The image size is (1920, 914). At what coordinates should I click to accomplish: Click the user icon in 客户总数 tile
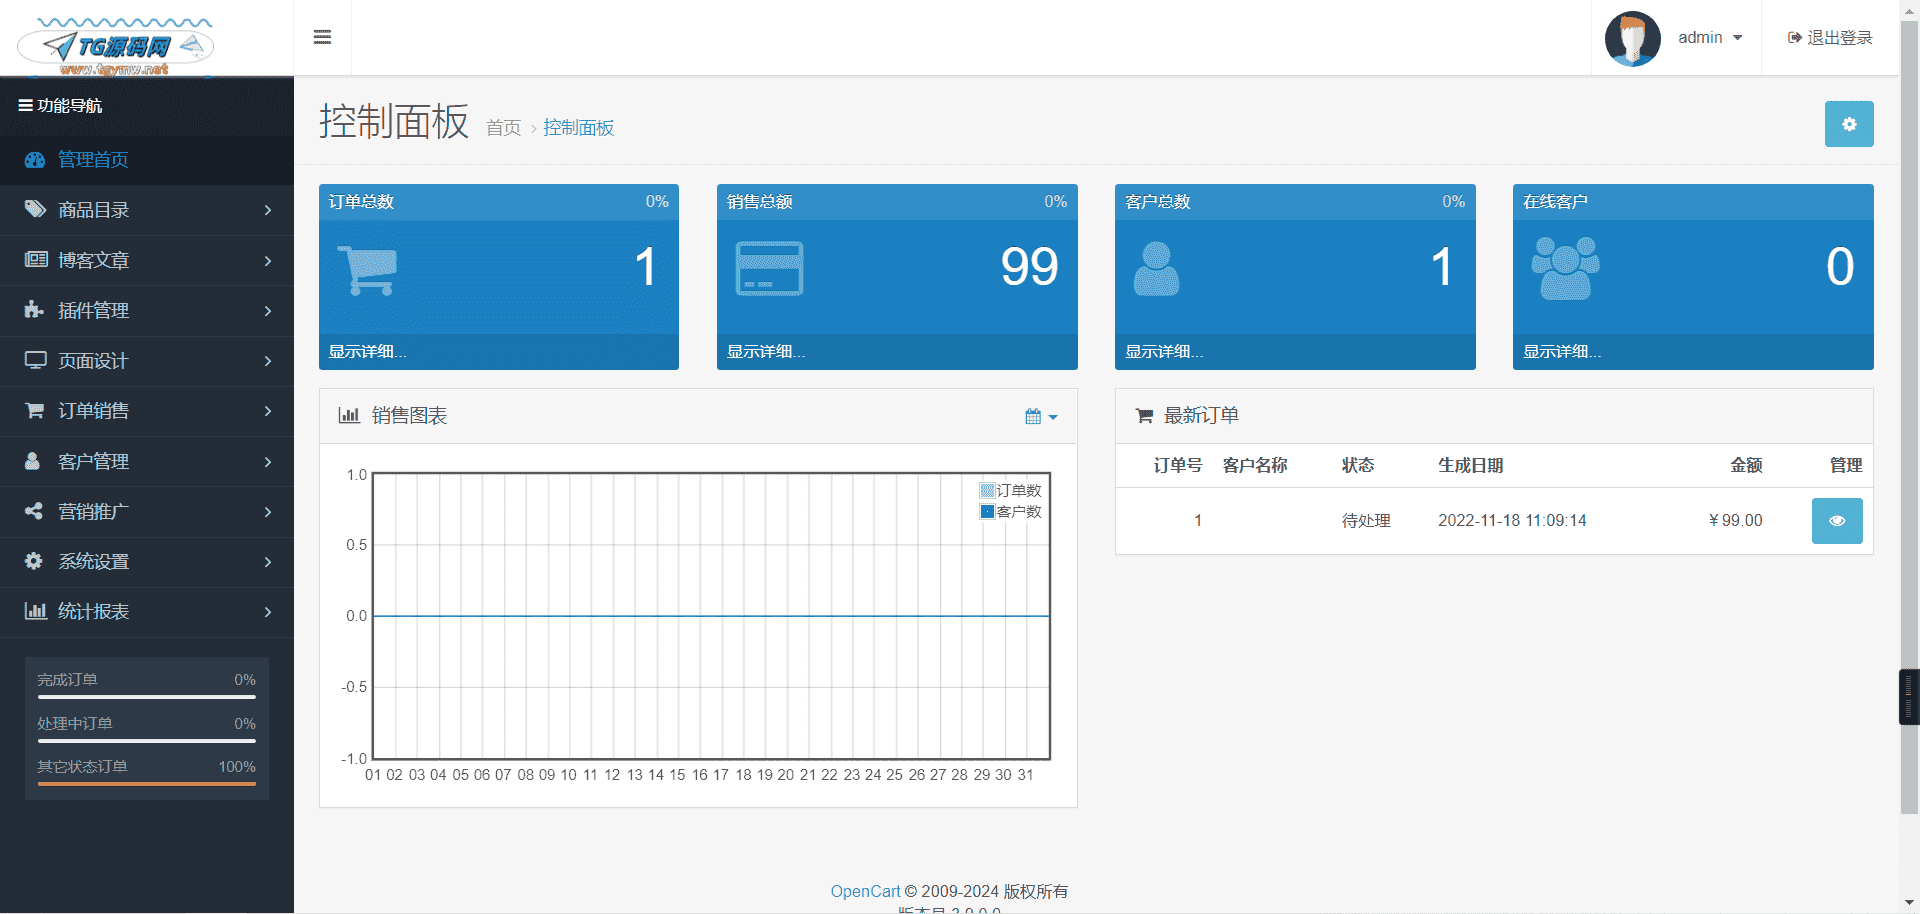[x=1156, y=269]
